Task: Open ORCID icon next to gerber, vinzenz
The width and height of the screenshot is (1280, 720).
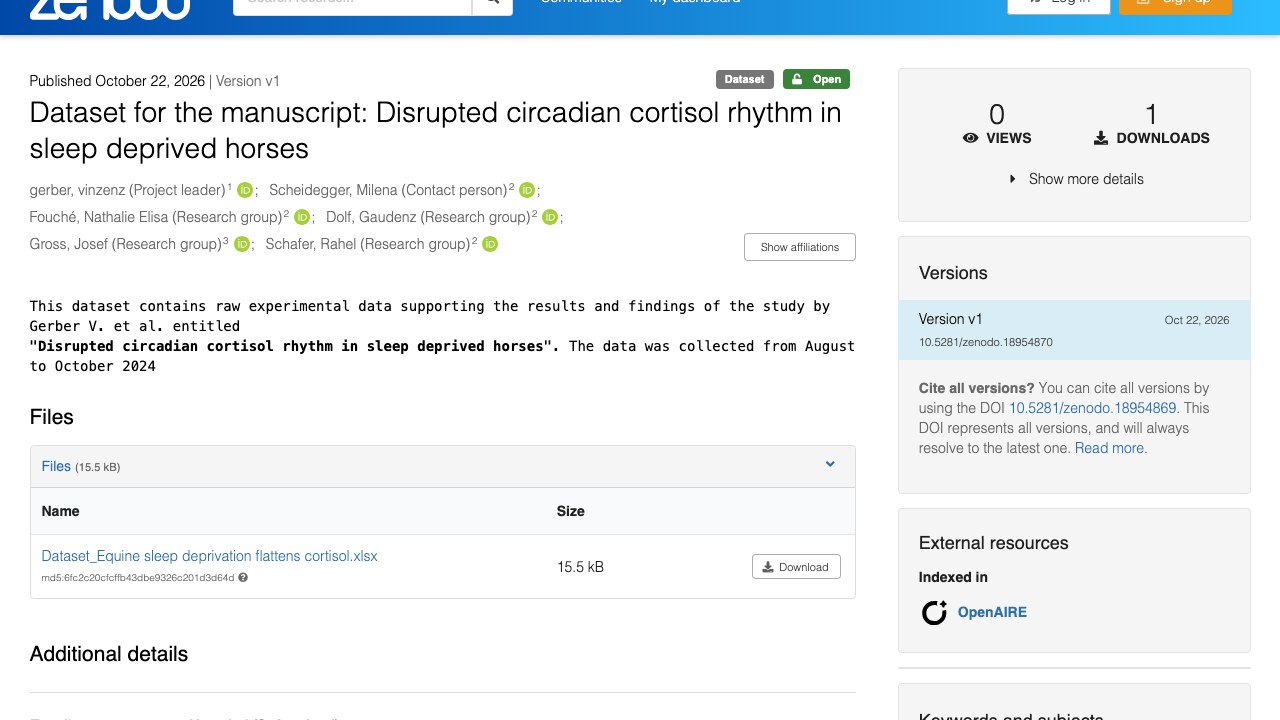Action: coord(245,190)
